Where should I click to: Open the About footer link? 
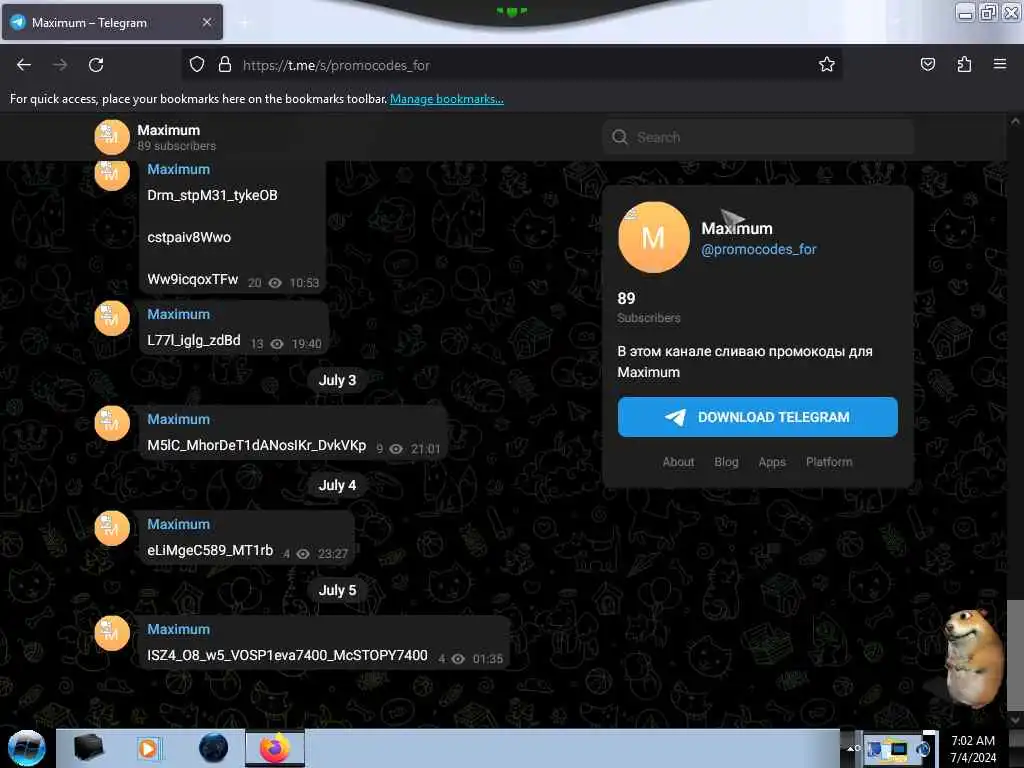pos(678,462)
